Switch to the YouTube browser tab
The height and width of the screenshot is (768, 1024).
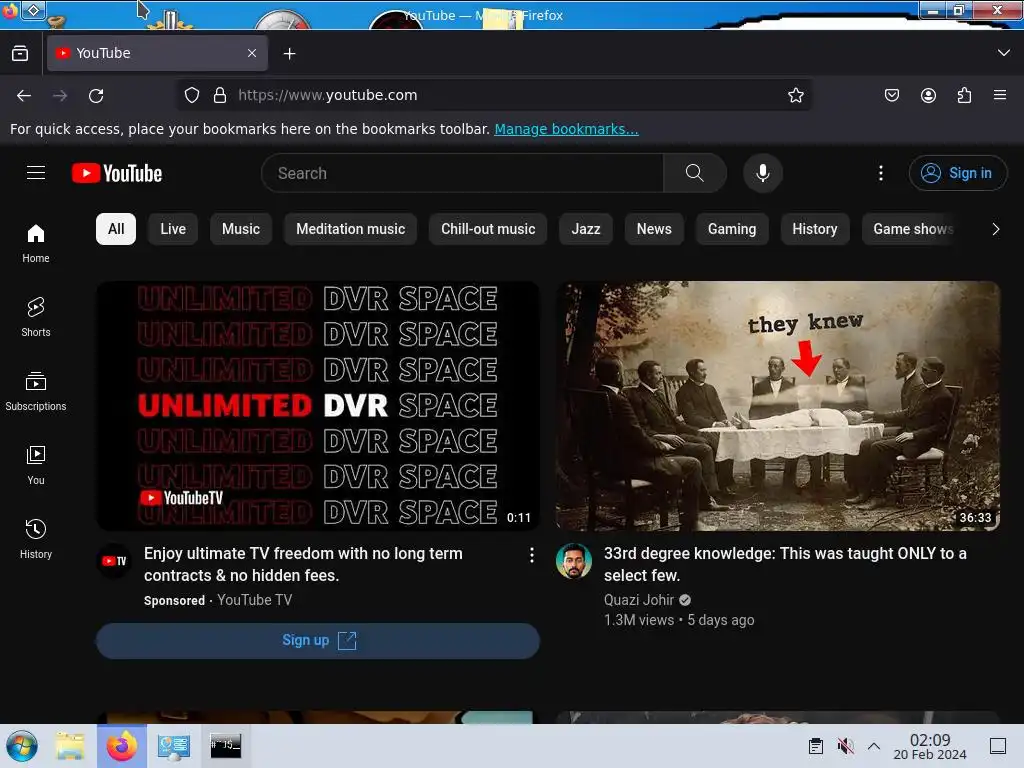coord(157,53)
